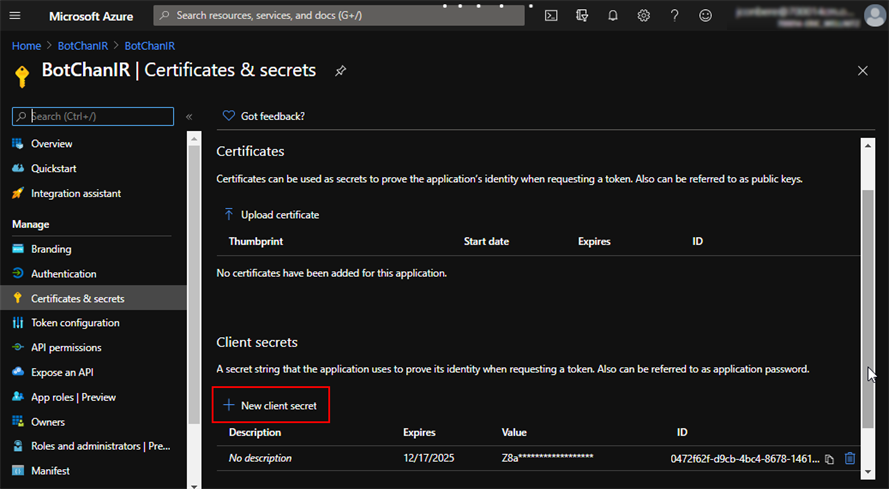
Task: Click Got feedback? link
Action: [x=273, y=116]
